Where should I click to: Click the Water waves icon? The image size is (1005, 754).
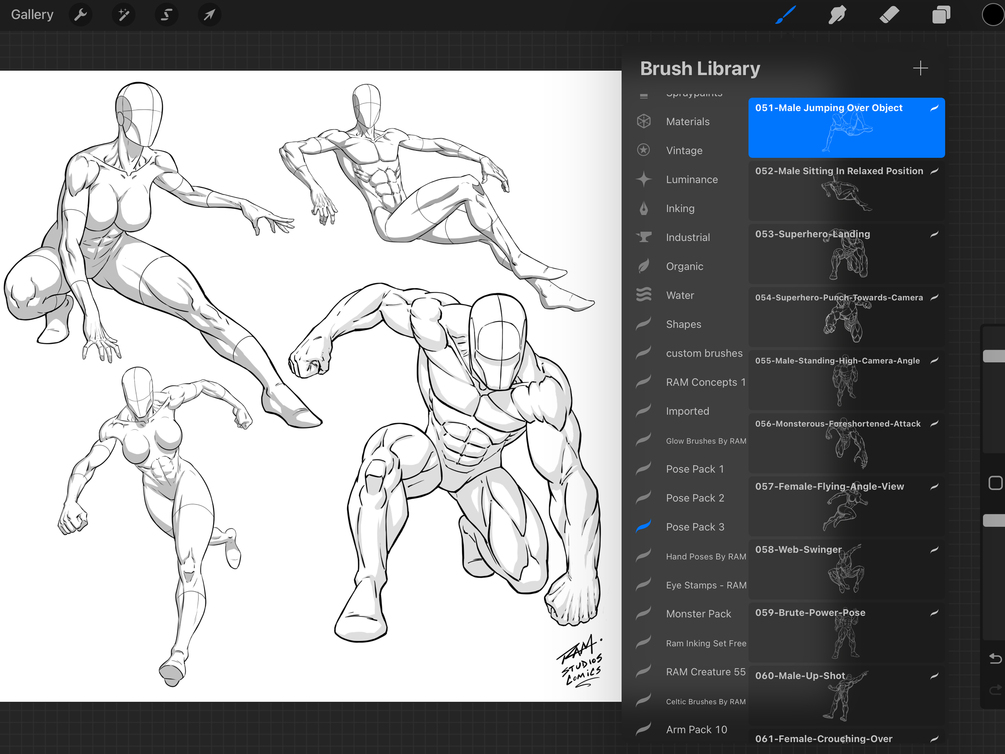tap(644, 294)
